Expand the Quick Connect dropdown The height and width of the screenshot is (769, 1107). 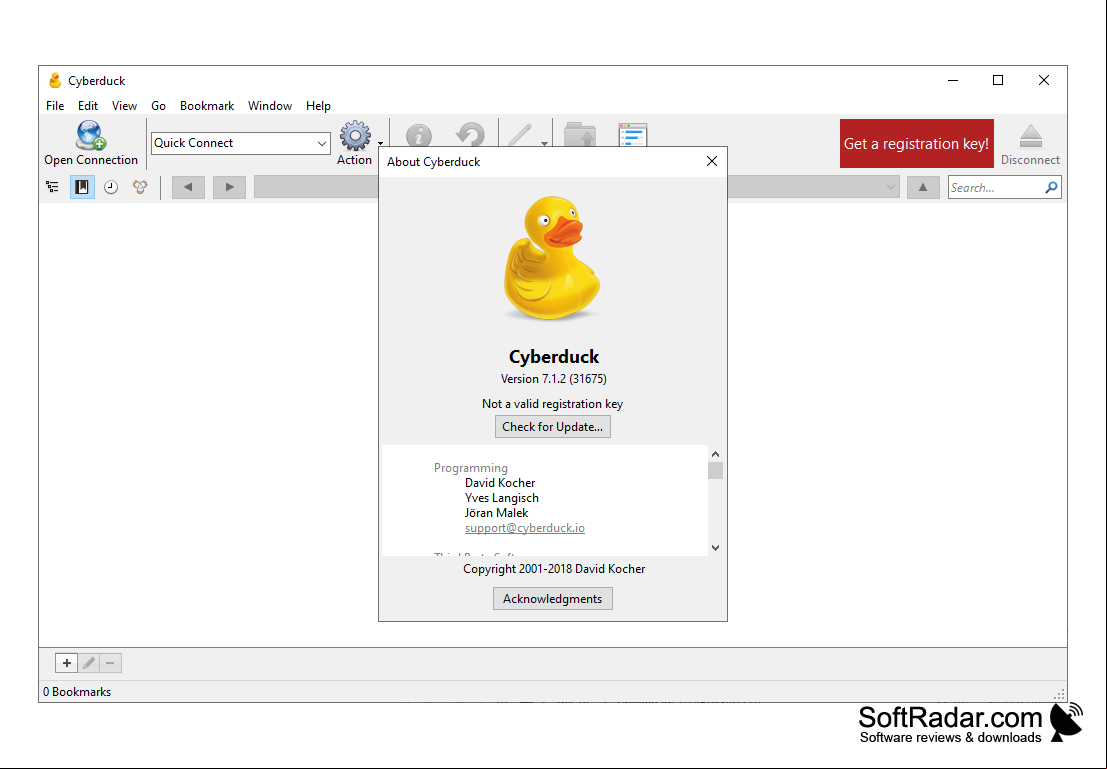point(321,143)
